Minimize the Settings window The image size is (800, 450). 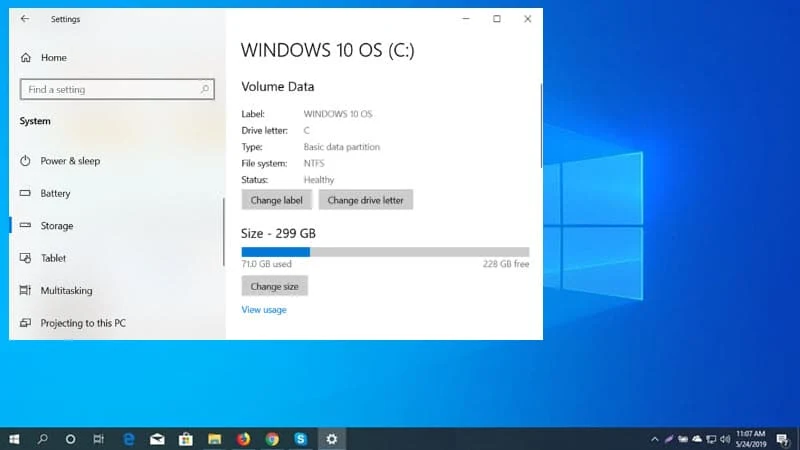(466, 19)
